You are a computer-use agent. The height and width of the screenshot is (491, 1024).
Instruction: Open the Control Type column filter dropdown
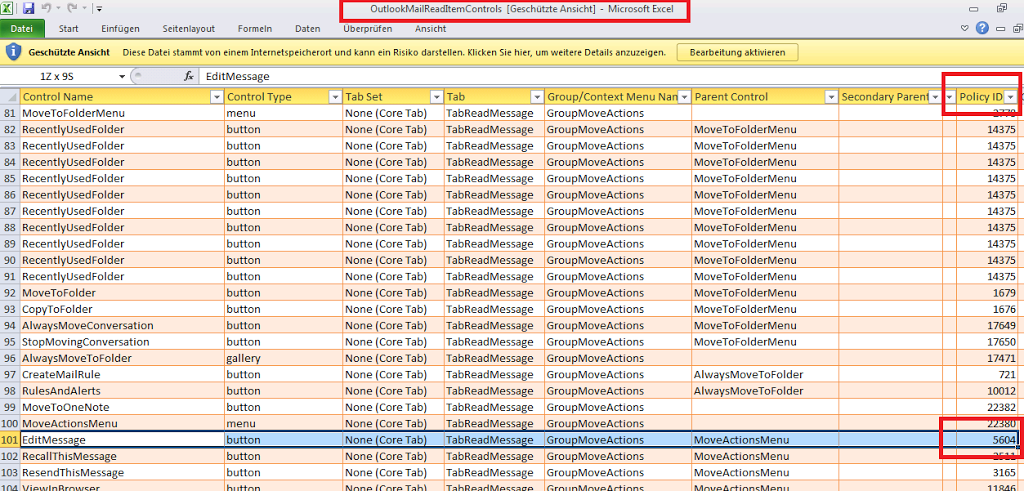click(333, 97)
